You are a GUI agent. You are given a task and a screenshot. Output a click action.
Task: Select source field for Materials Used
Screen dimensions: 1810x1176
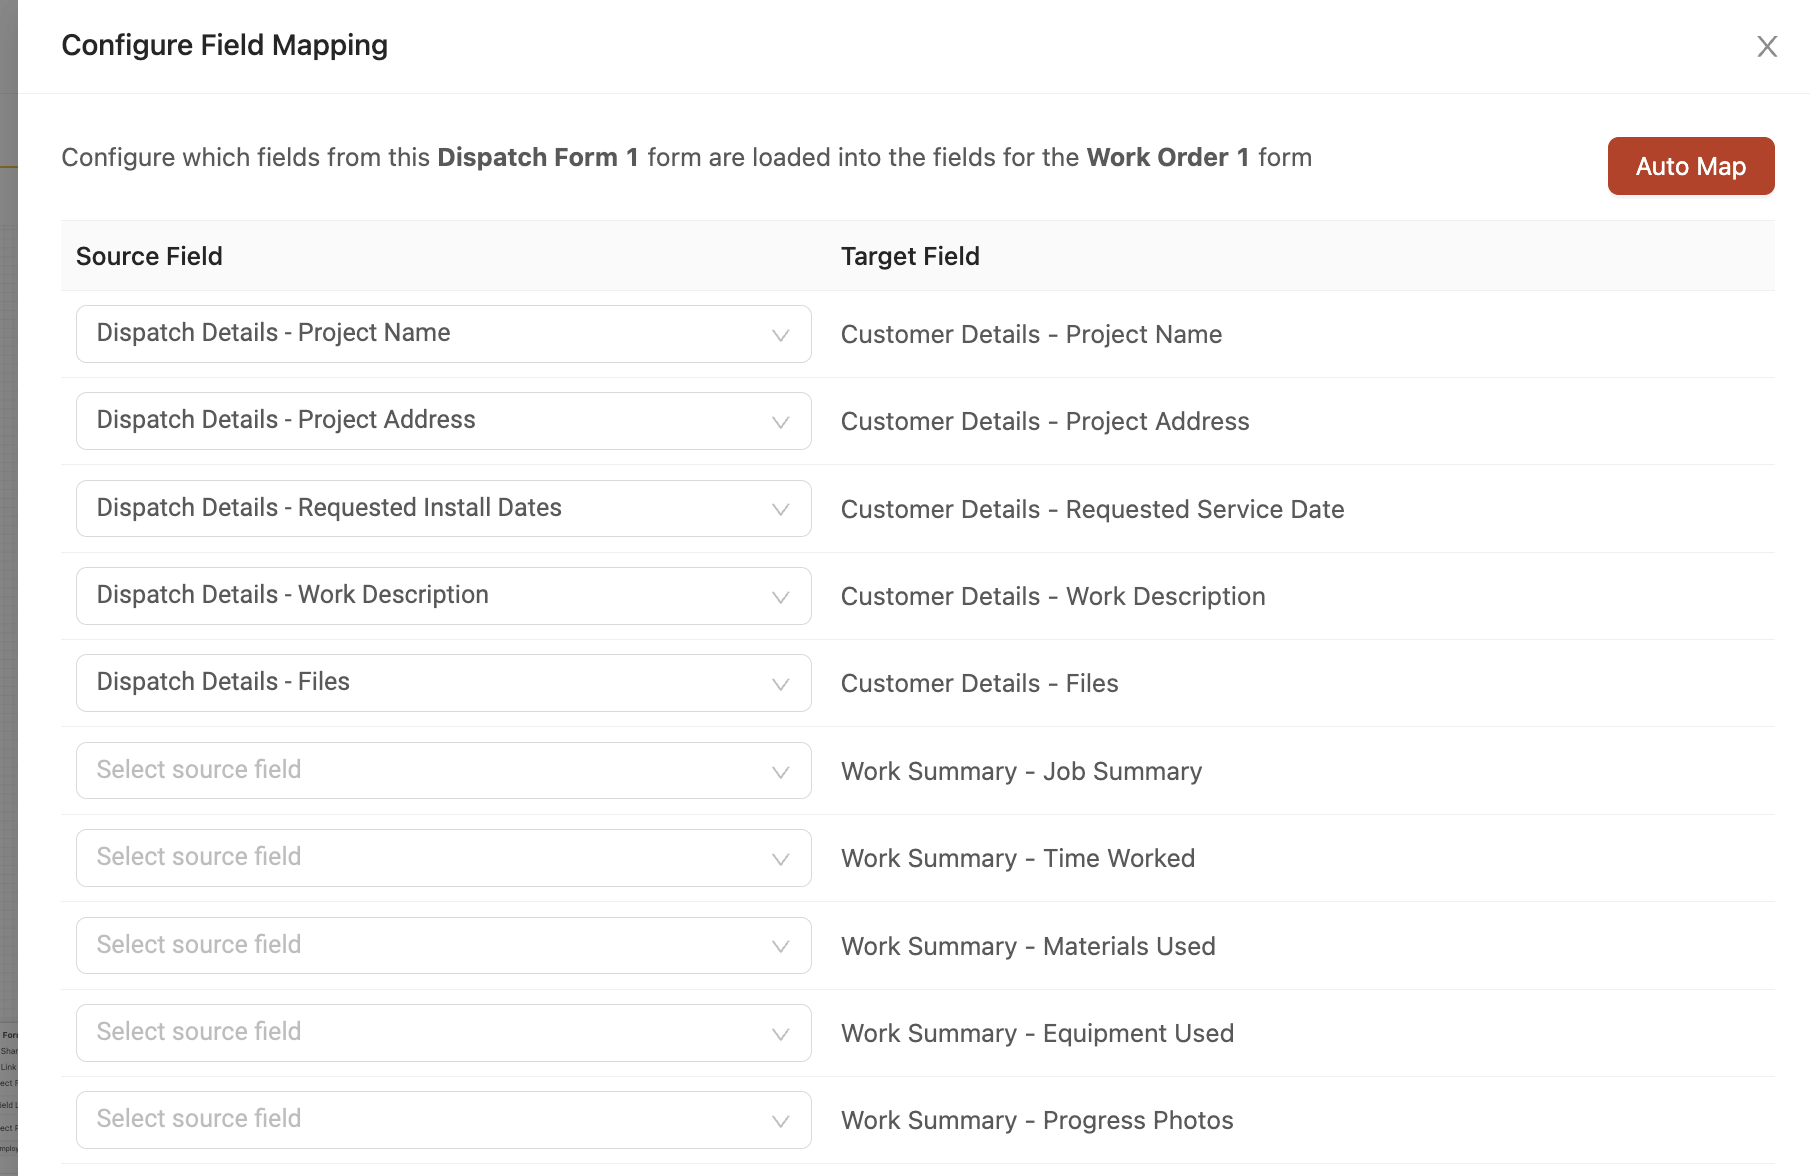pos(444,945)
